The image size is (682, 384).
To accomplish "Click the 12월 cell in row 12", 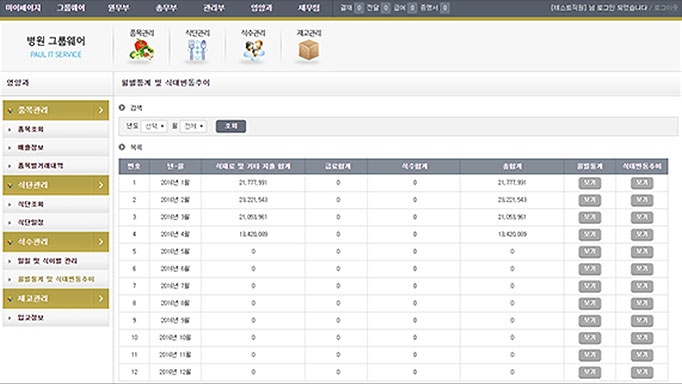I will pyautogui.click(x=175, y=372).
